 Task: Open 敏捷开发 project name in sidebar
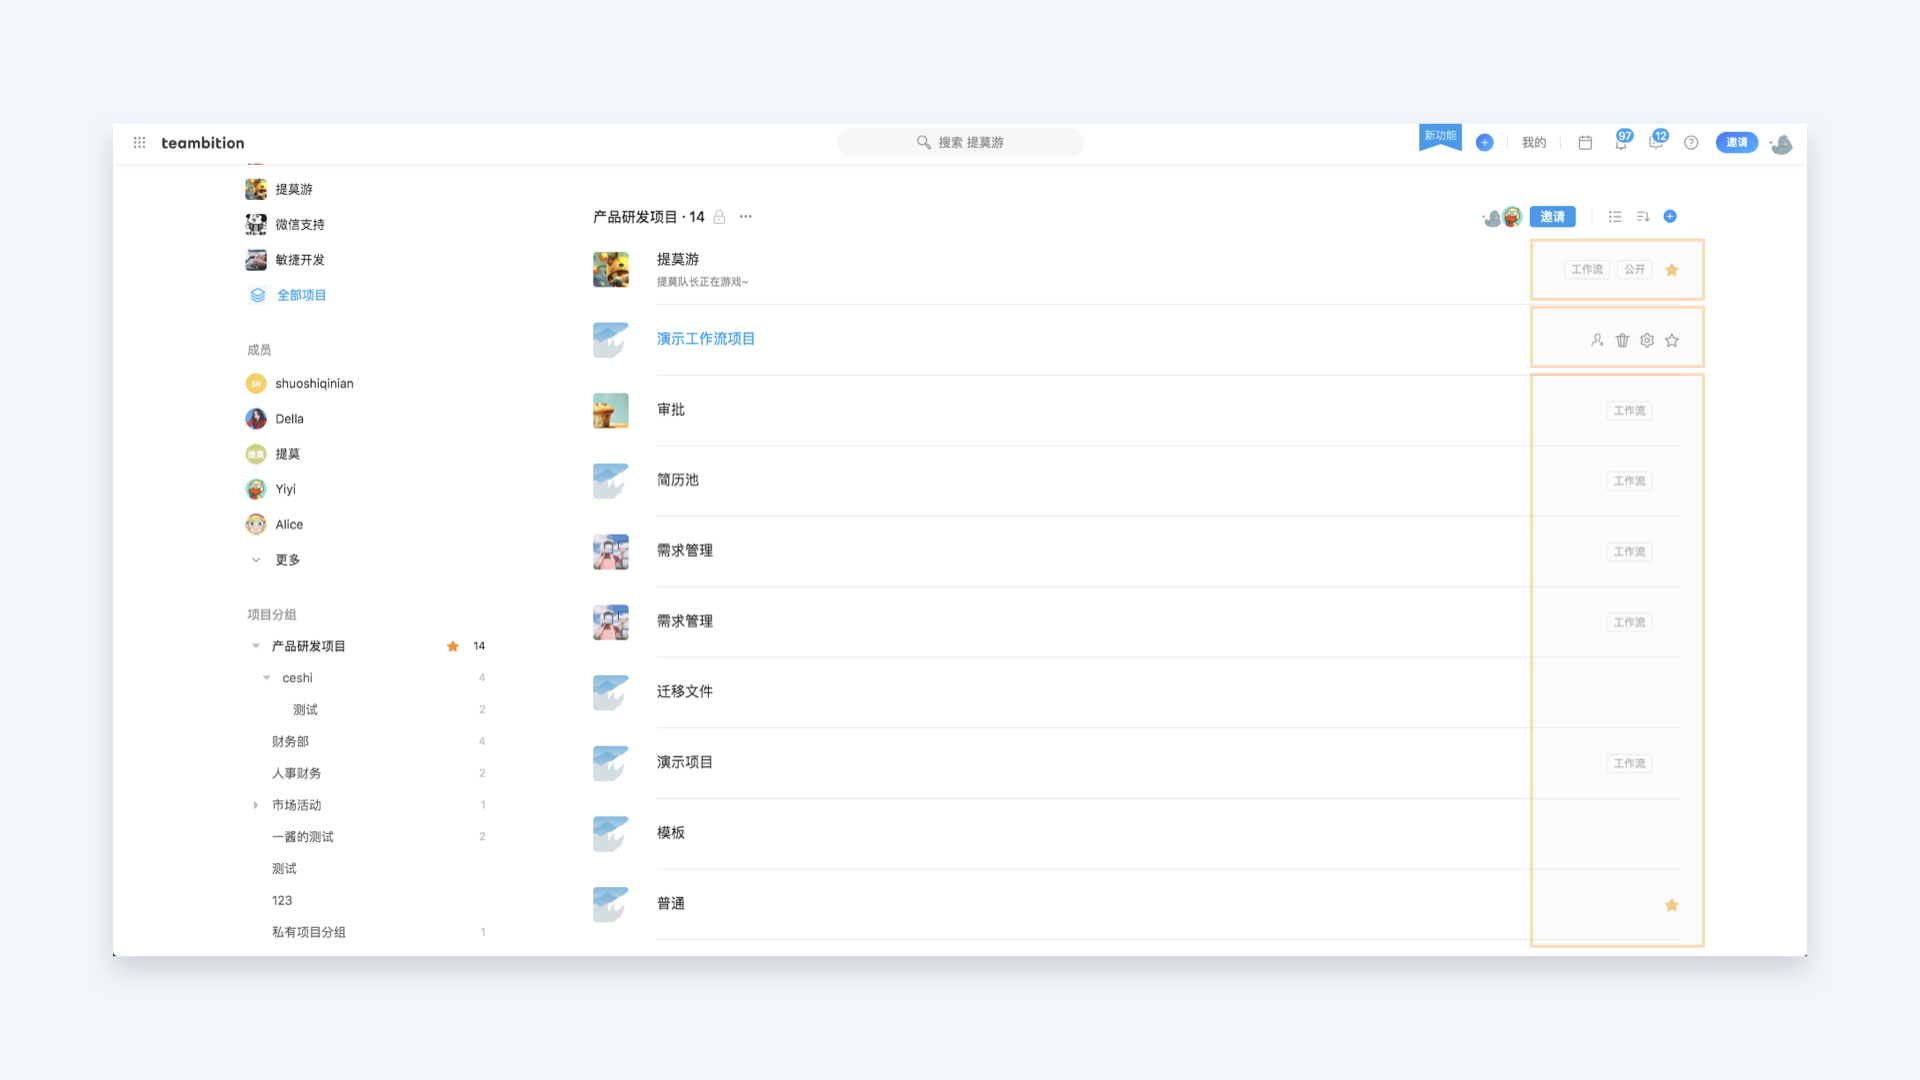(300, 260)
